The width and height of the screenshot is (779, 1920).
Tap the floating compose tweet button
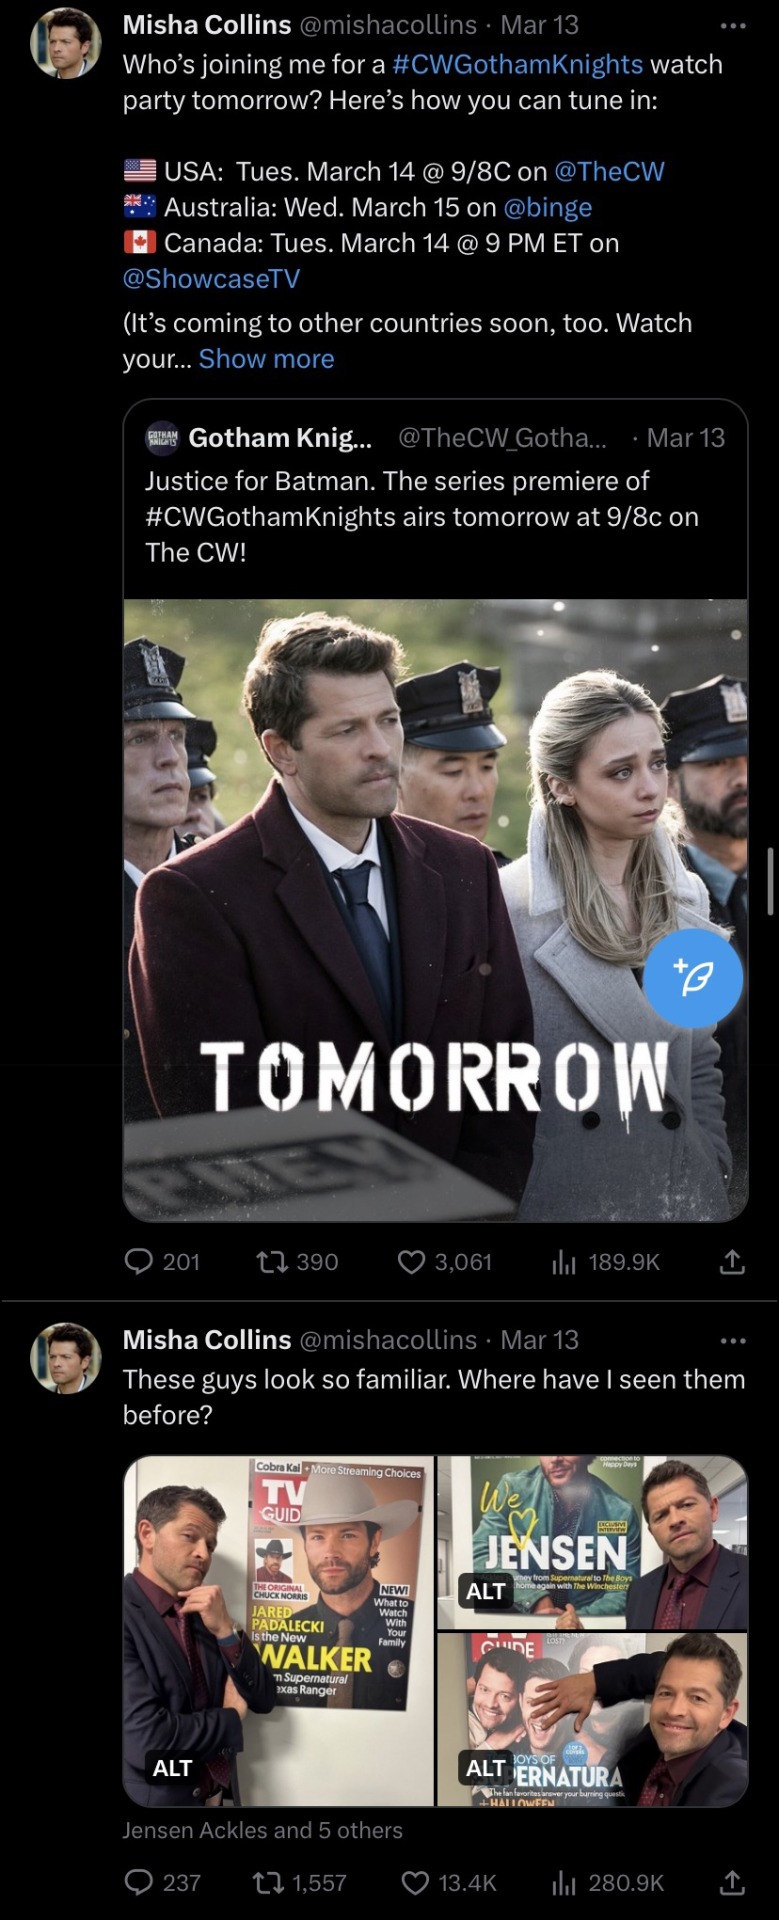click(x=692, y=978)
